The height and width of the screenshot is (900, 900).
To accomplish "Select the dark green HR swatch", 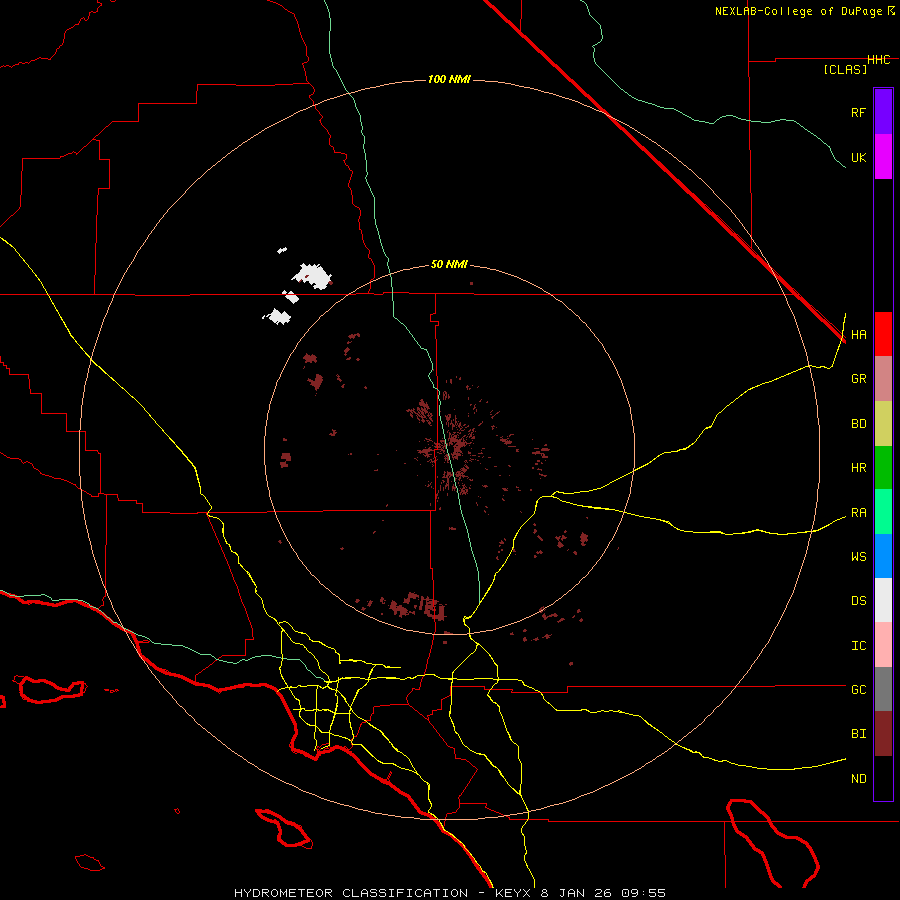I will click(883, 467).
